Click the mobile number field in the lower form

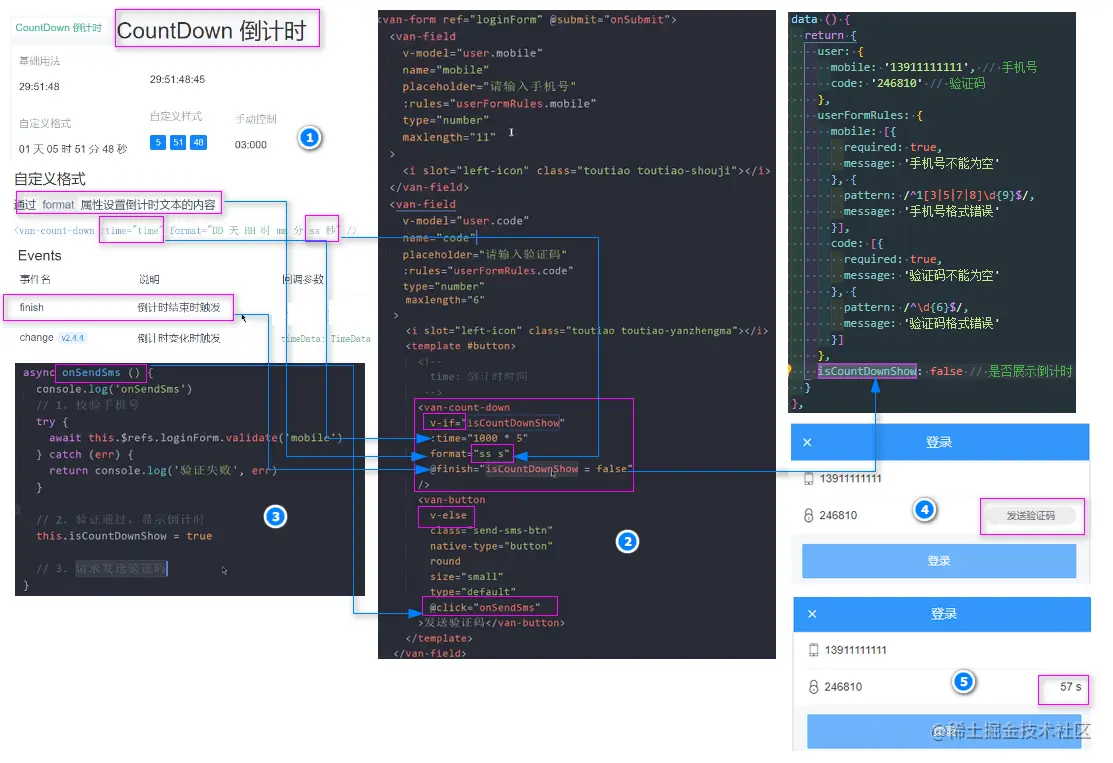[x=855, y=650]
